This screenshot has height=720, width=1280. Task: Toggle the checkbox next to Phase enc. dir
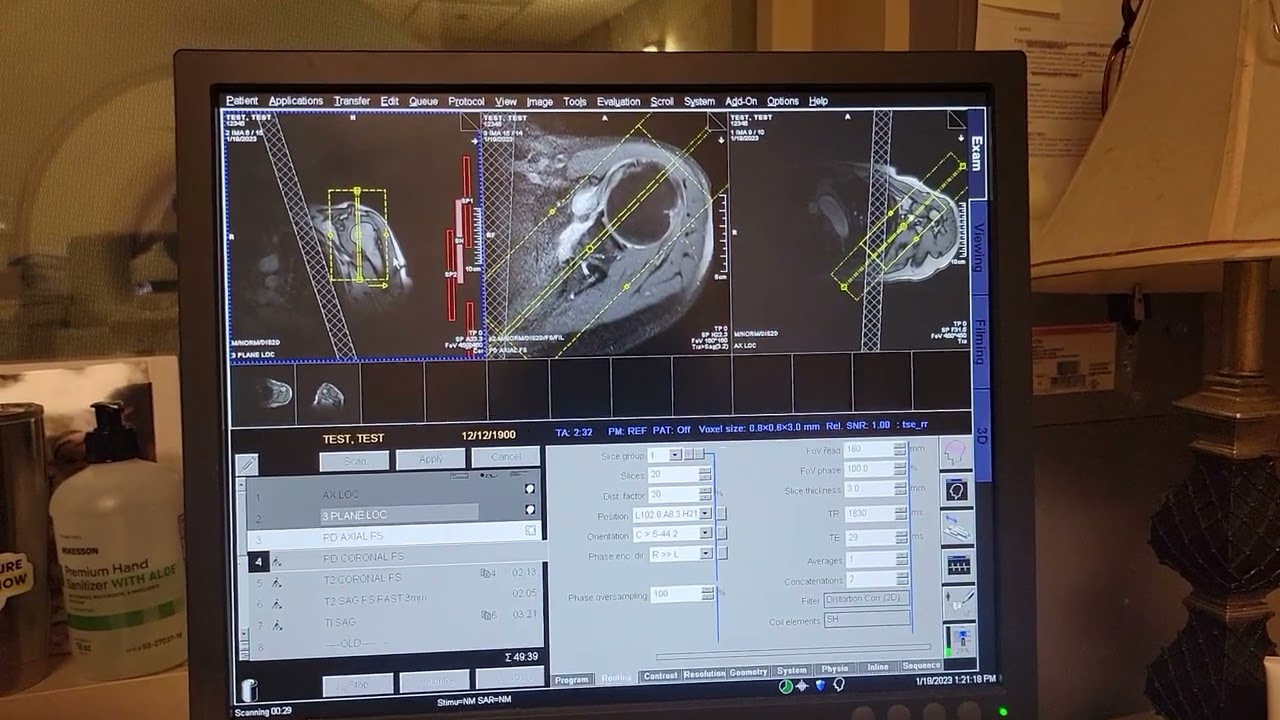pyautogui.click(x=722, y=553)
